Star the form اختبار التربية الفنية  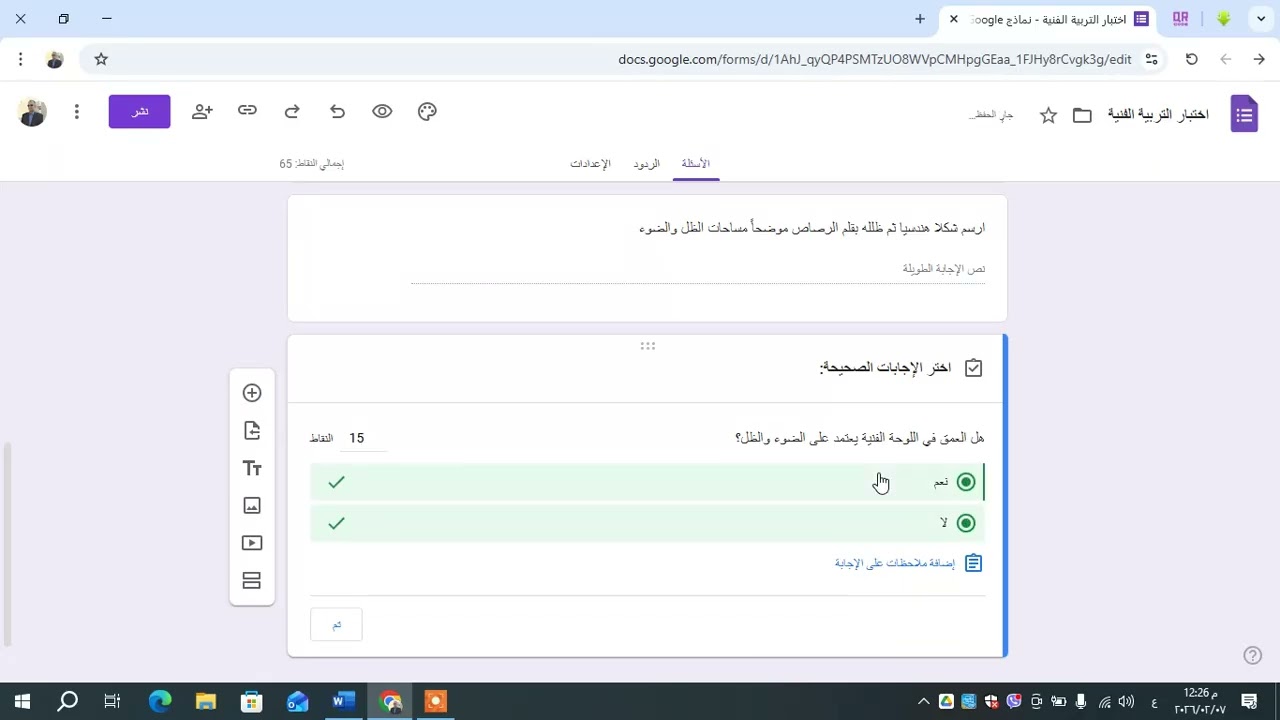[1048, 115]
